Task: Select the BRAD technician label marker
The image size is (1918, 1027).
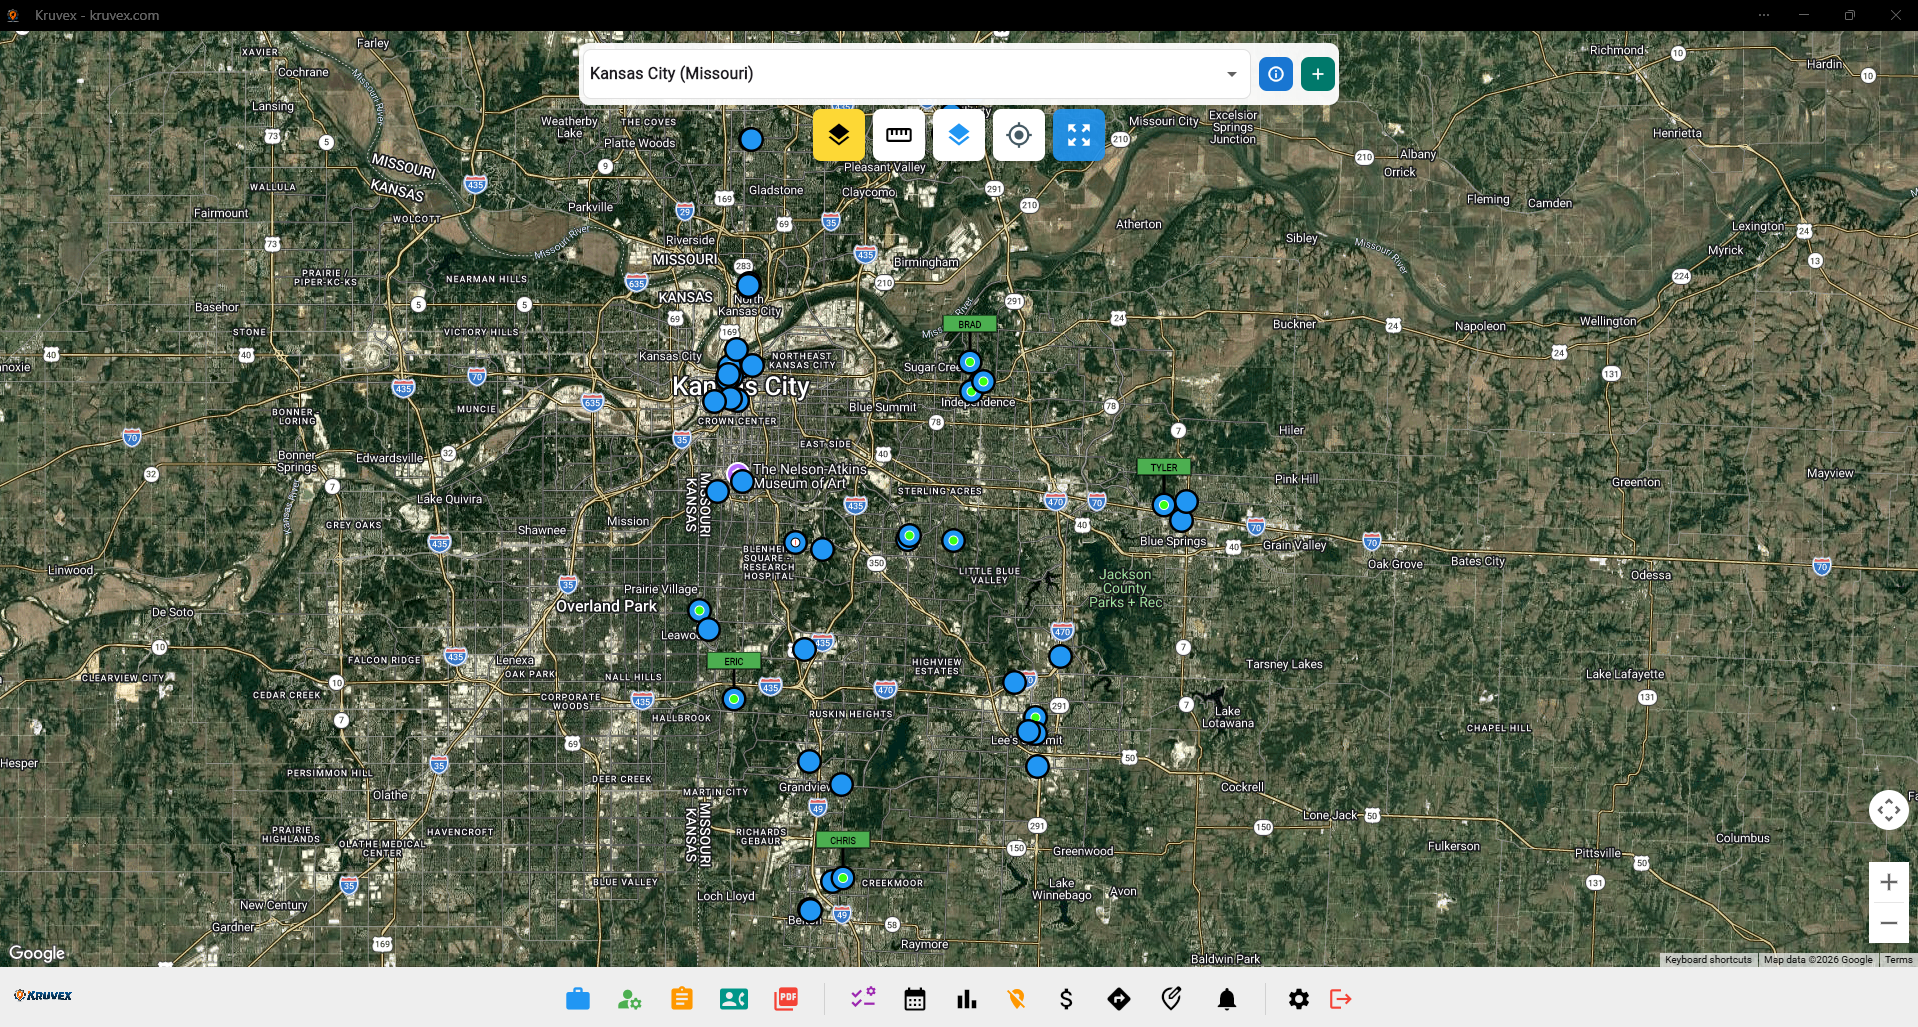Action: pos(970,324)
